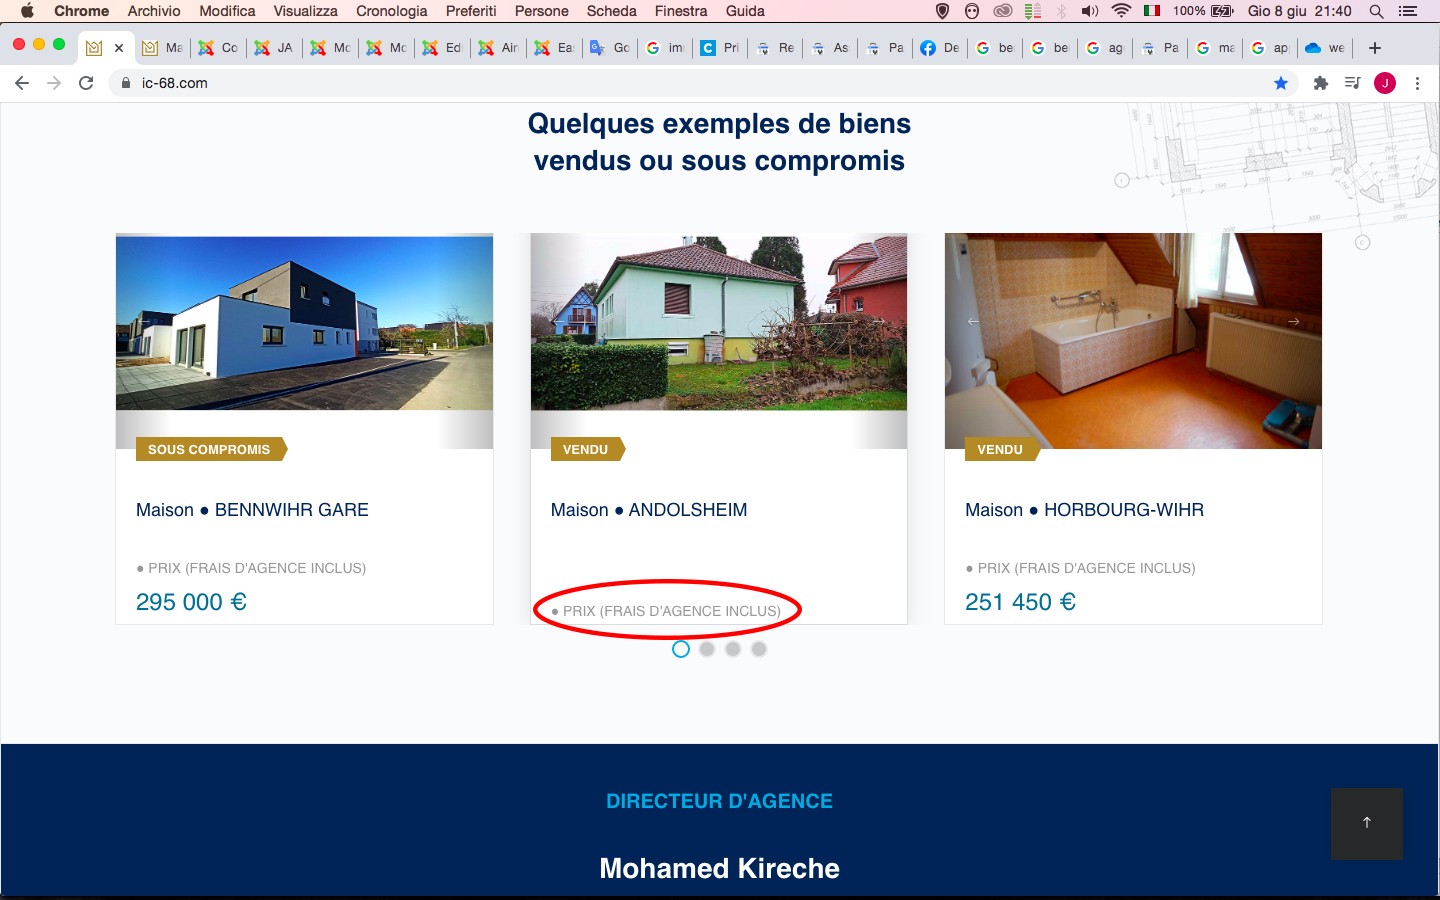Open the Visualizza menu
This screenshot has width=1440, height=900.
pos(305,11)
